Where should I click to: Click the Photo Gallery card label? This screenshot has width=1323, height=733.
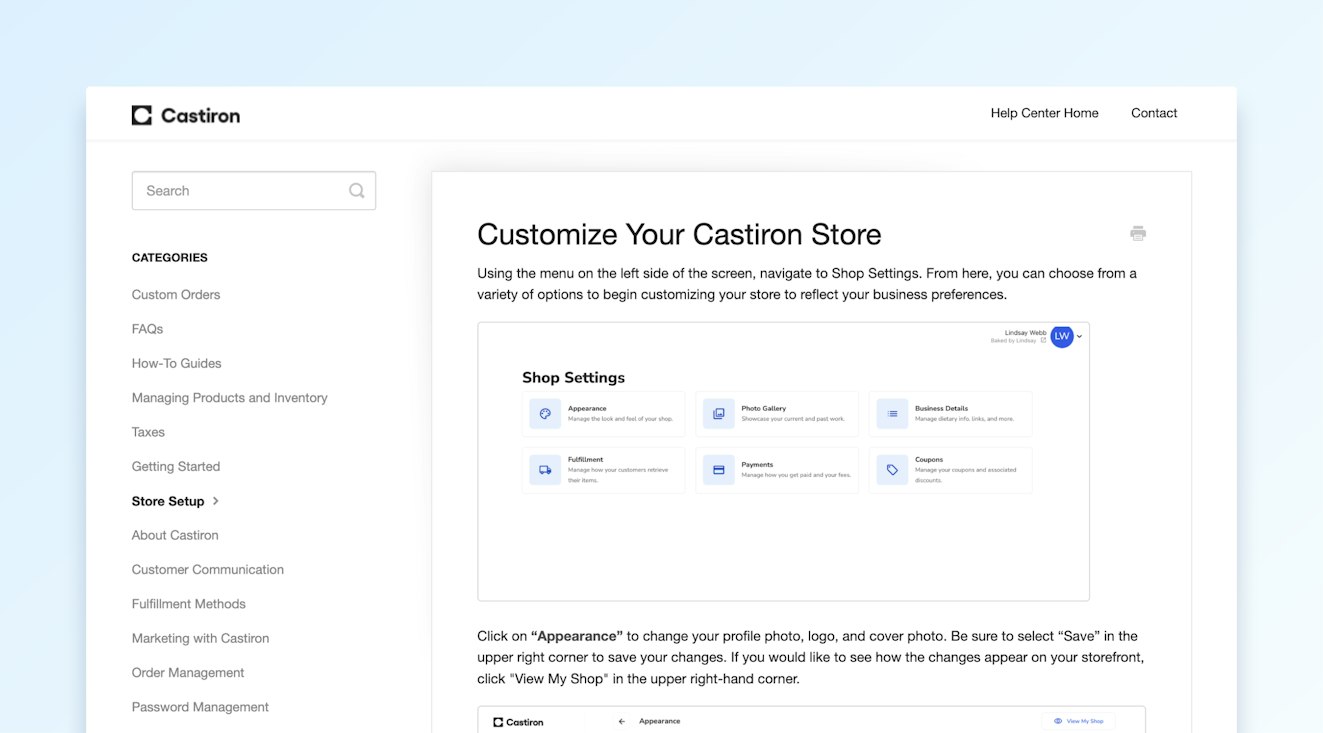pyautogui.click(x=764, y=408)
